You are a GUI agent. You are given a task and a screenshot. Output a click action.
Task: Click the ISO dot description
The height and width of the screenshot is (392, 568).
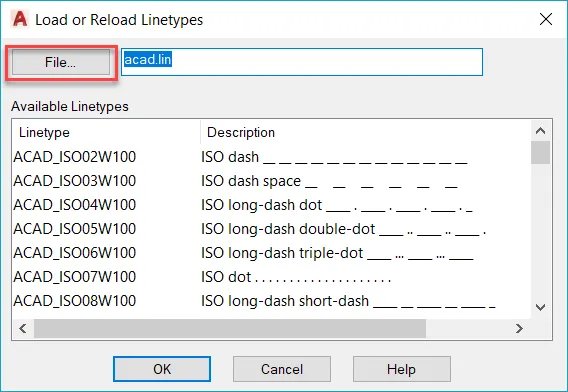296,277
